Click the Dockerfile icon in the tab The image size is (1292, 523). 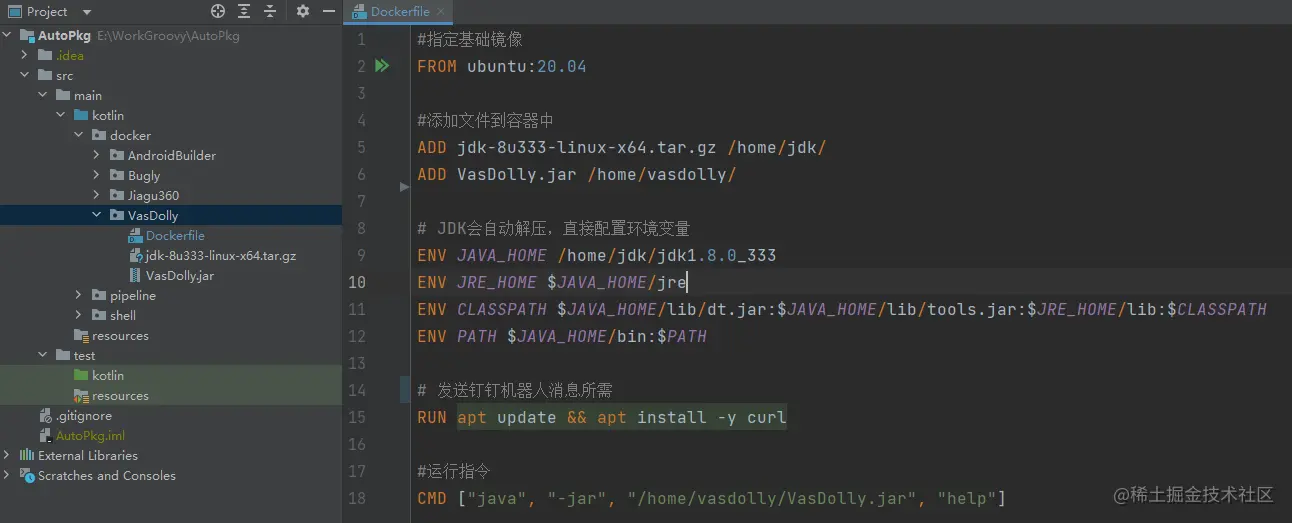359,12
